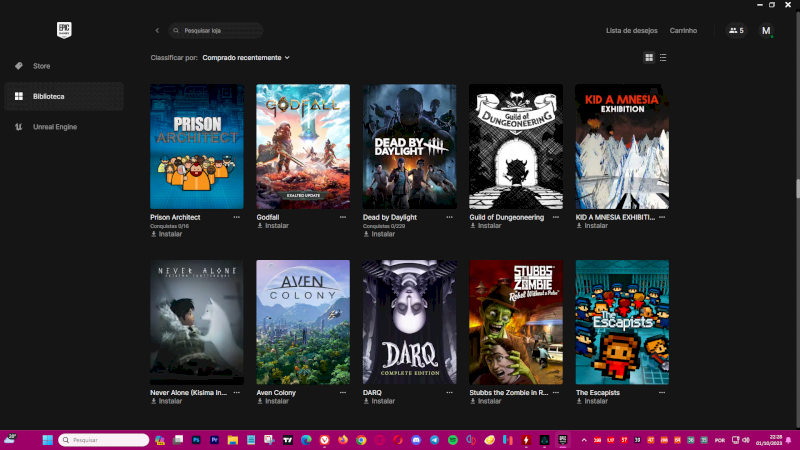800x450 pixels.
Task: Install Dead by Daylight
Action: tap(379, 234)
